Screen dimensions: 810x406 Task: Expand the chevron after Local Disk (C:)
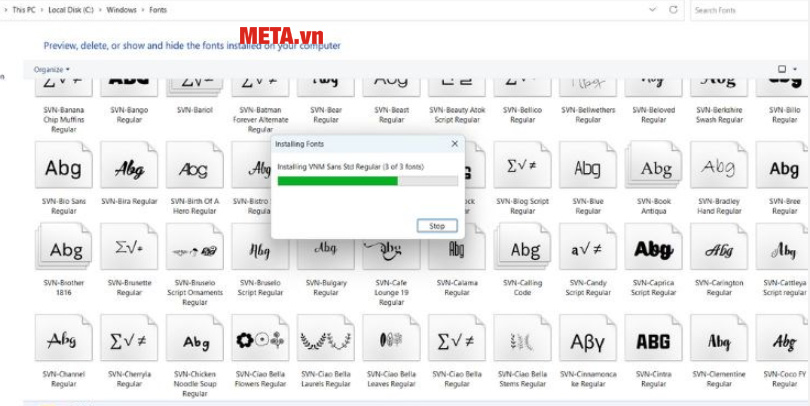click(100, 10)
